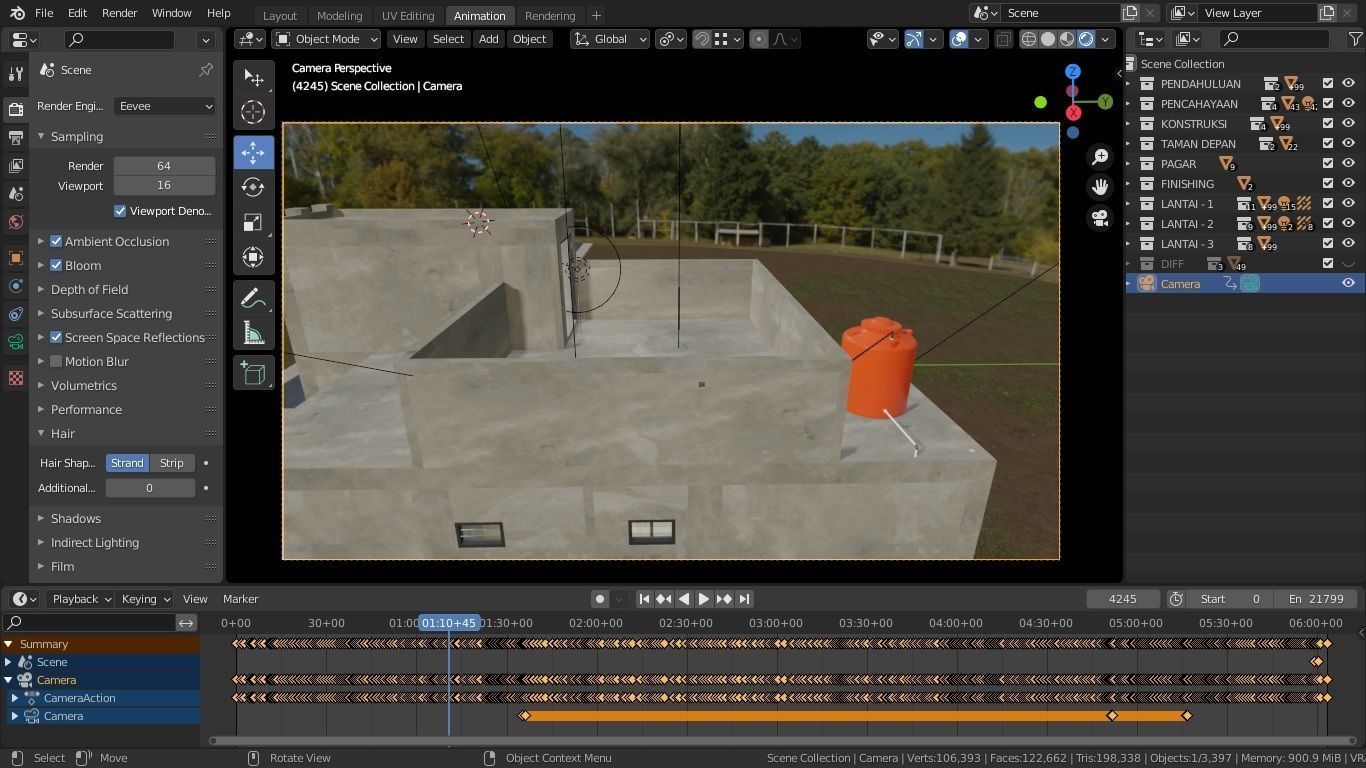
Task: Pick the Measure tool
Action: tap(253, 333)
